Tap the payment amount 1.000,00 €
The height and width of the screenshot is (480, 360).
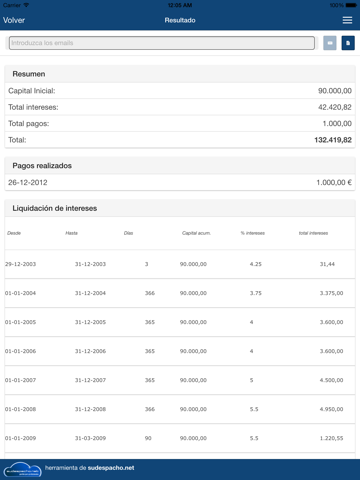pyautogui.click(x=334, y=182)
